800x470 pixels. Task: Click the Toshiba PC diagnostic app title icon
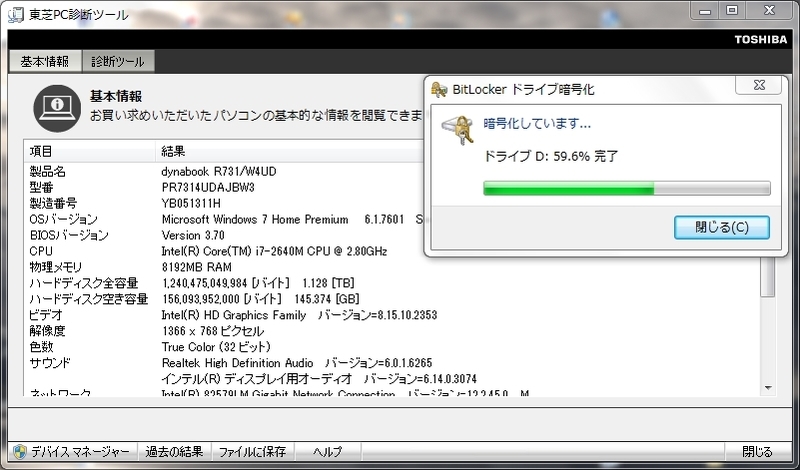[x=16, y=14]
